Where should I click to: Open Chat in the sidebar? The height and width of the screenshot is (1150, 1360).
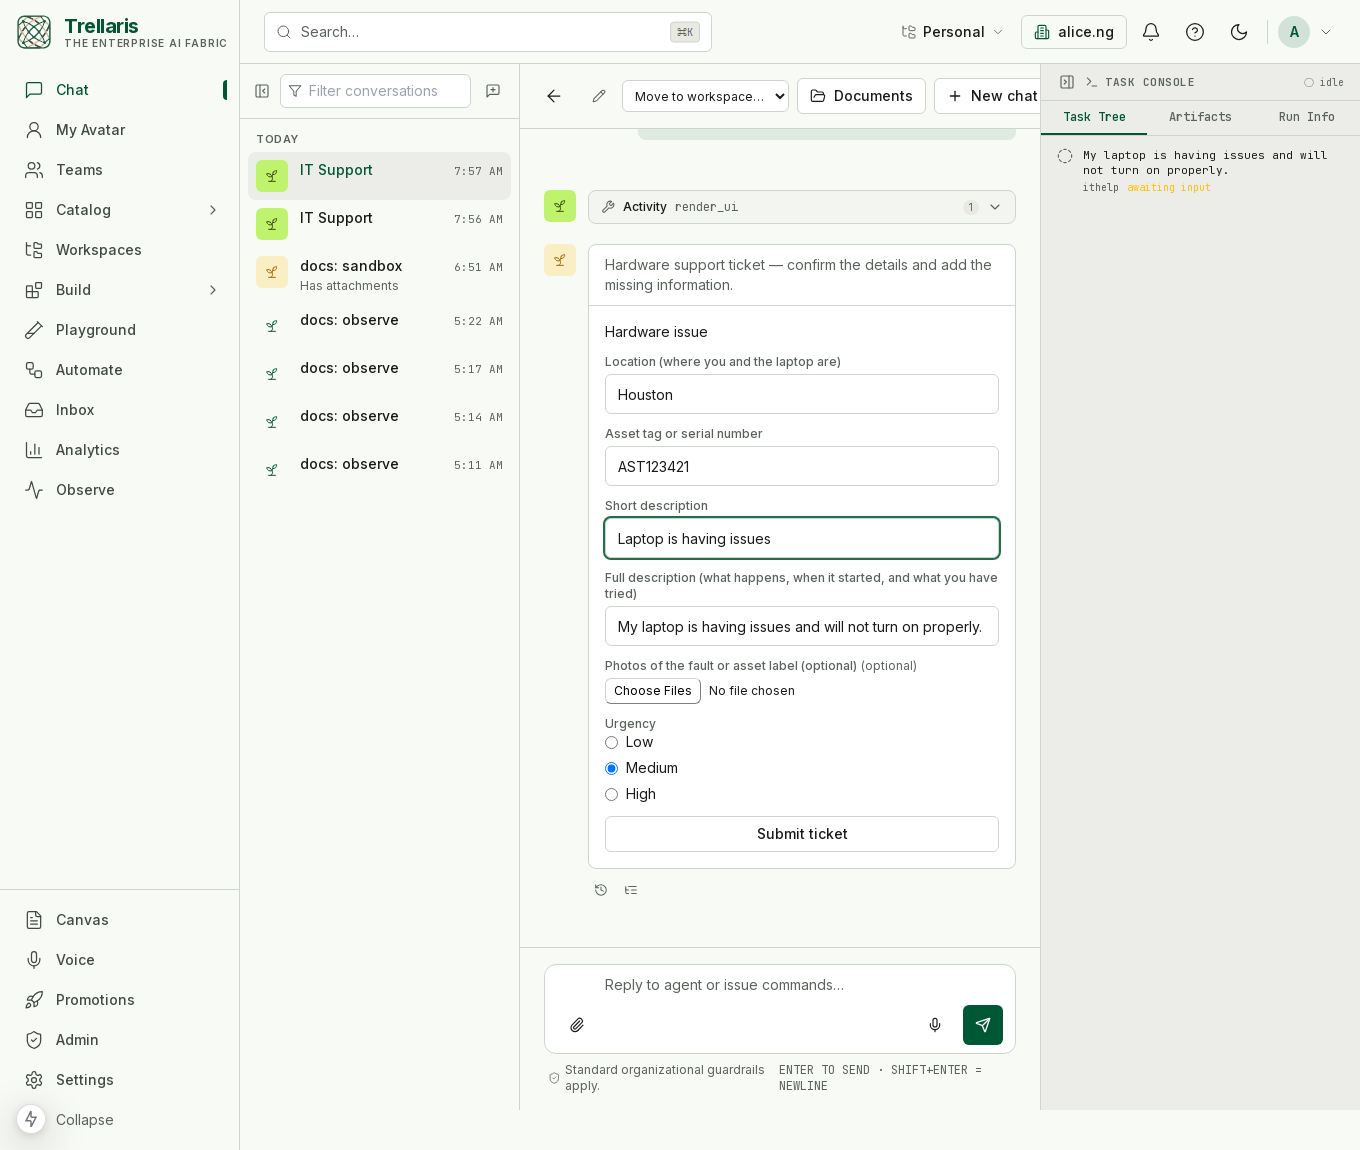120,90
